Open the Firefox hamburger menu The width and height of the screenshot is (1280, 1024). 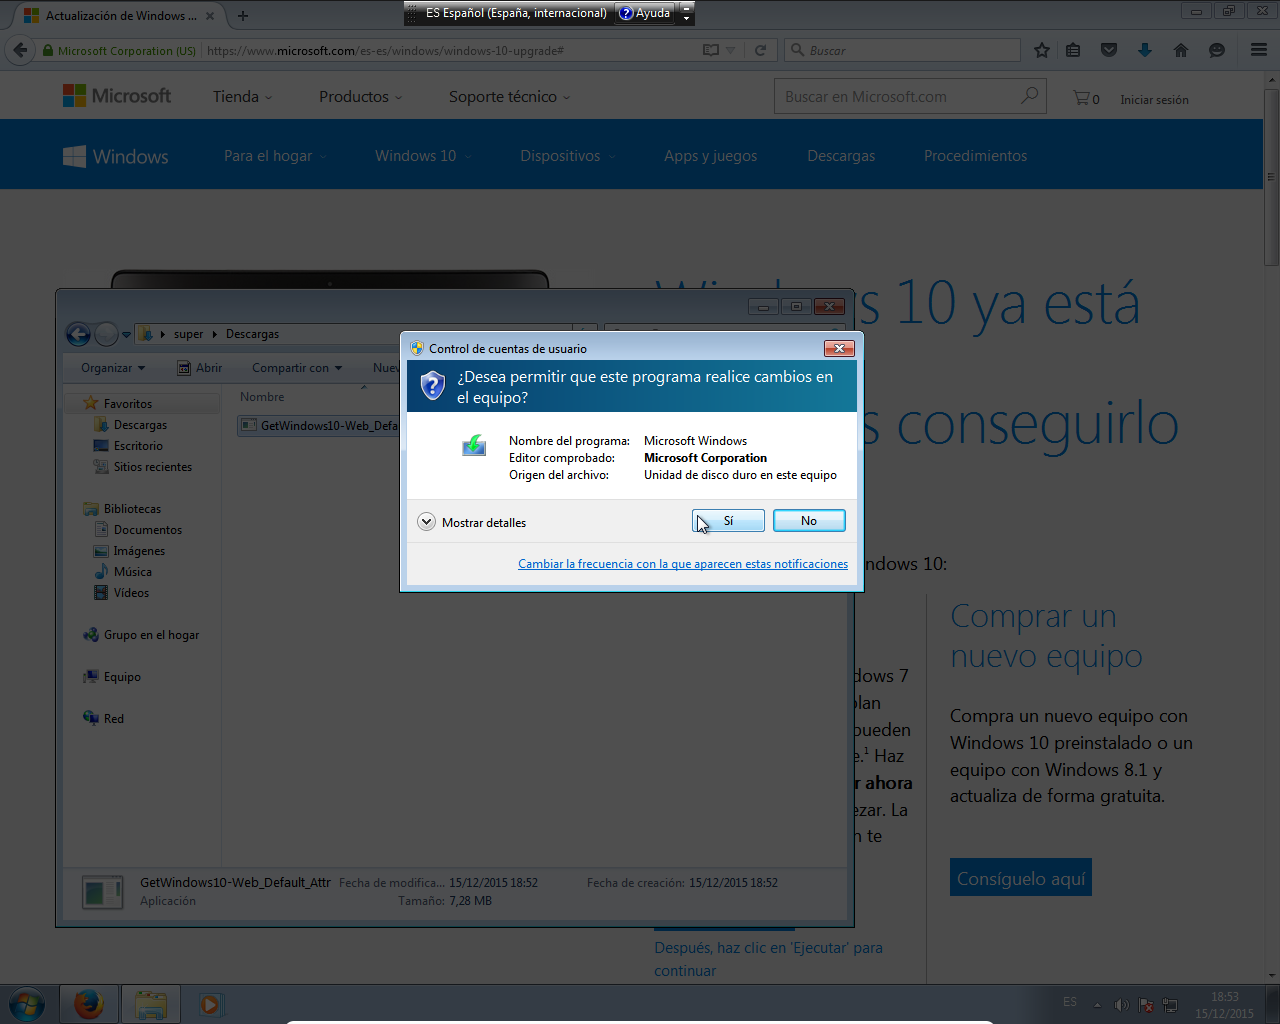tap(1258, 48)
